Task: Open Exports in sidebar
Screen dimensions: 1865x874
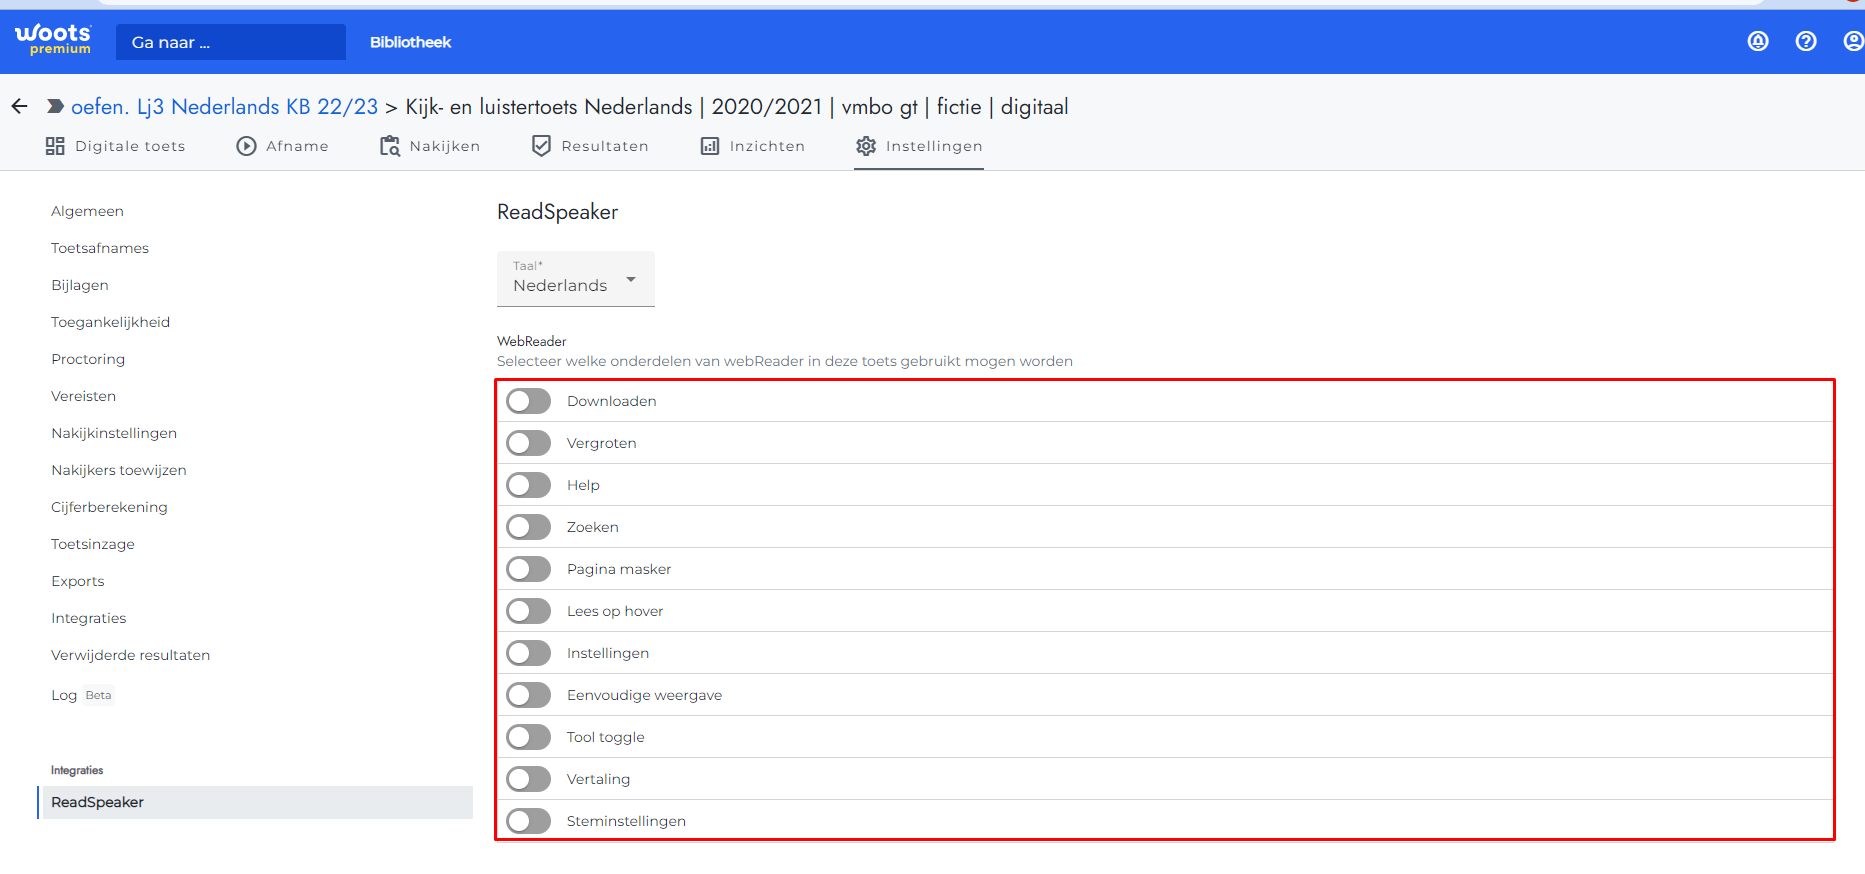Action: (x=78, y=581)
